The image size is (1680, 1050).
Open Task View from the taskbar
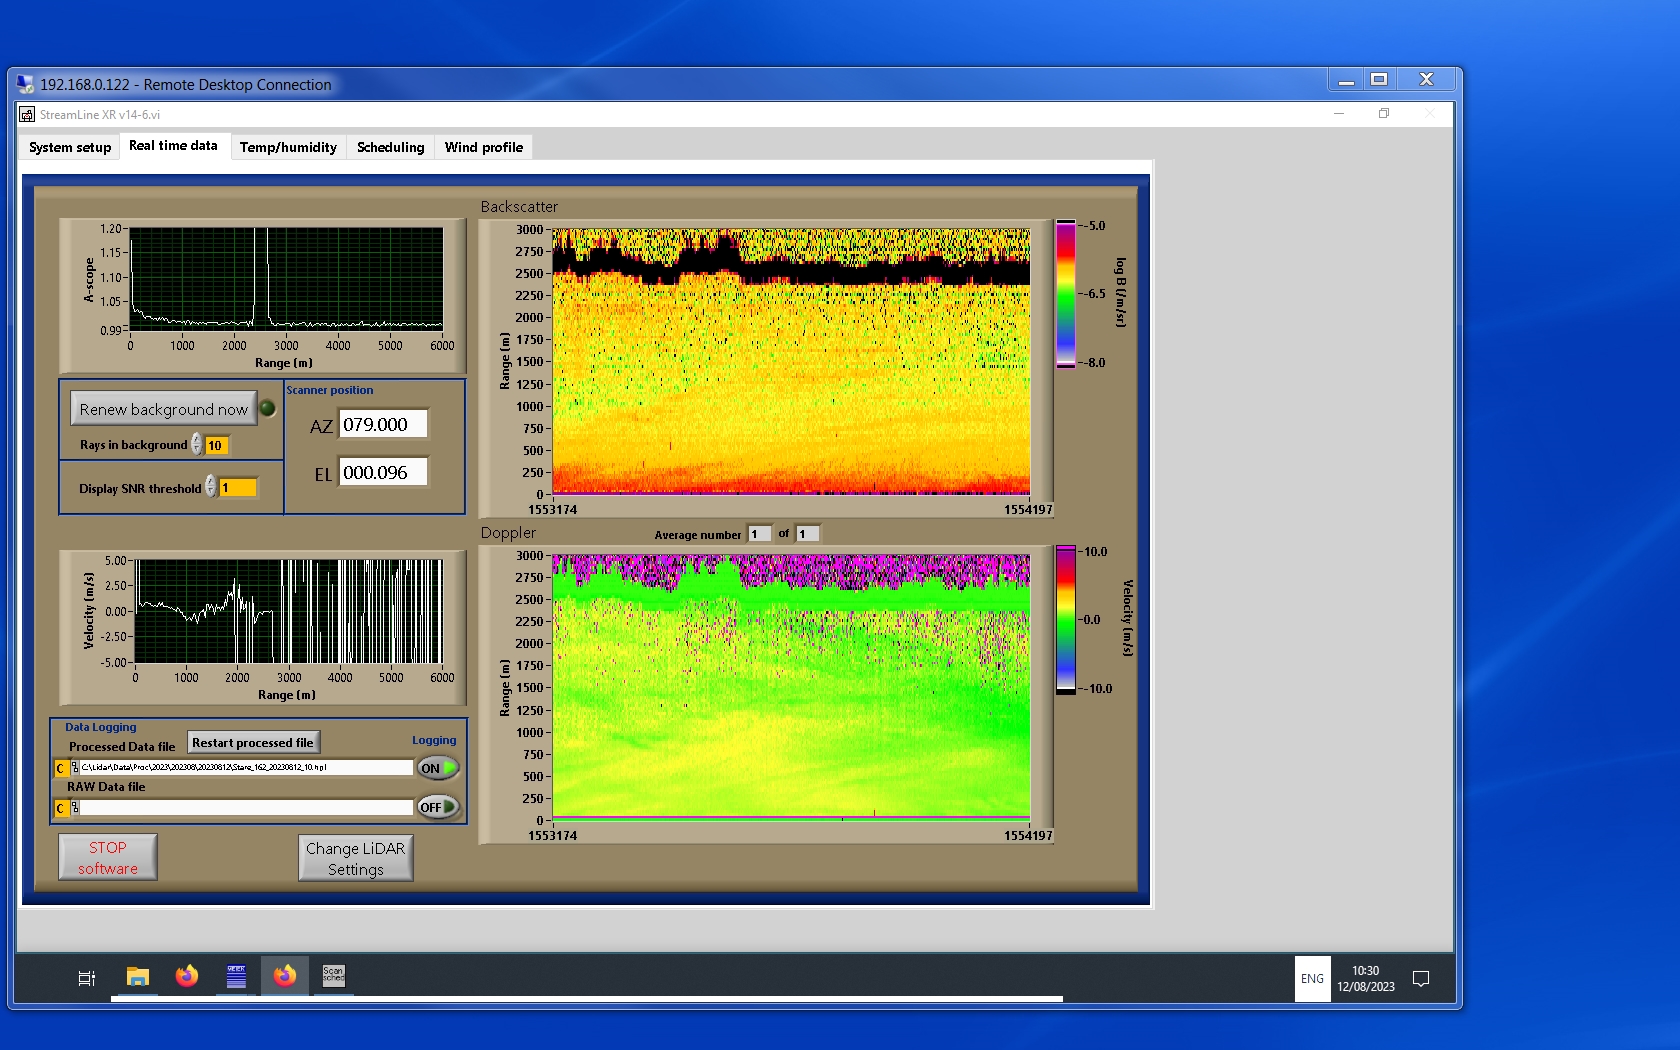click(87, 978)
